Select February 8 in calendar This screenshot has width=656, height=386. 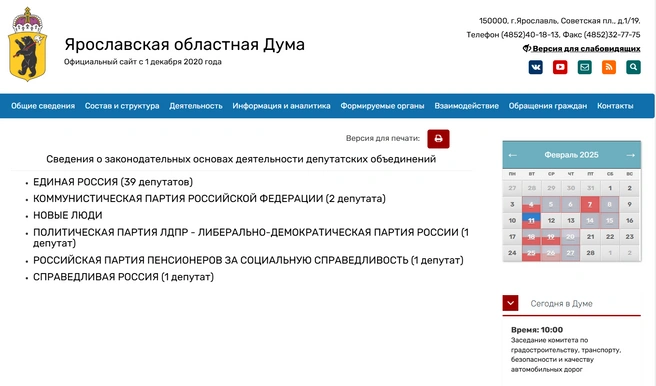pos(610,205)
